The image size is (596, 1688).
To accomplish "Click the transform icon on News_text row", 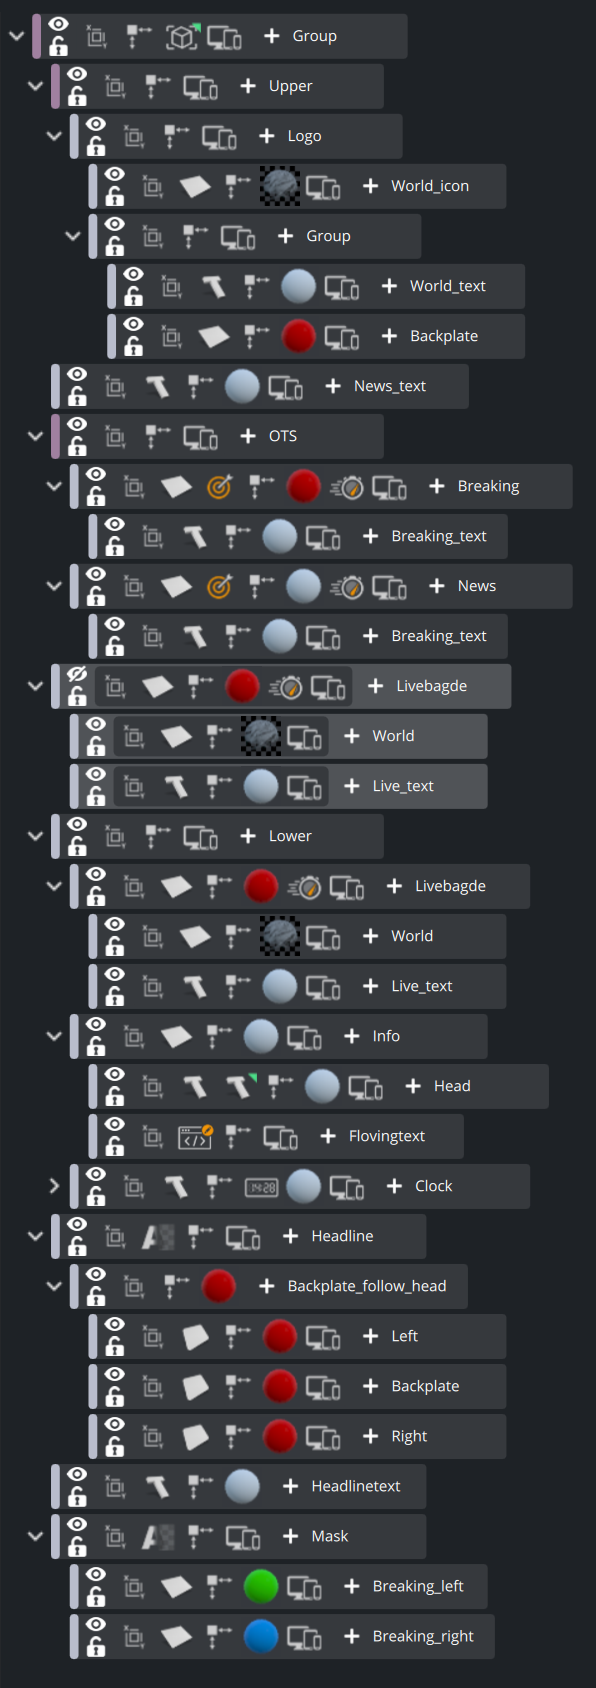I will click(201, 386).
